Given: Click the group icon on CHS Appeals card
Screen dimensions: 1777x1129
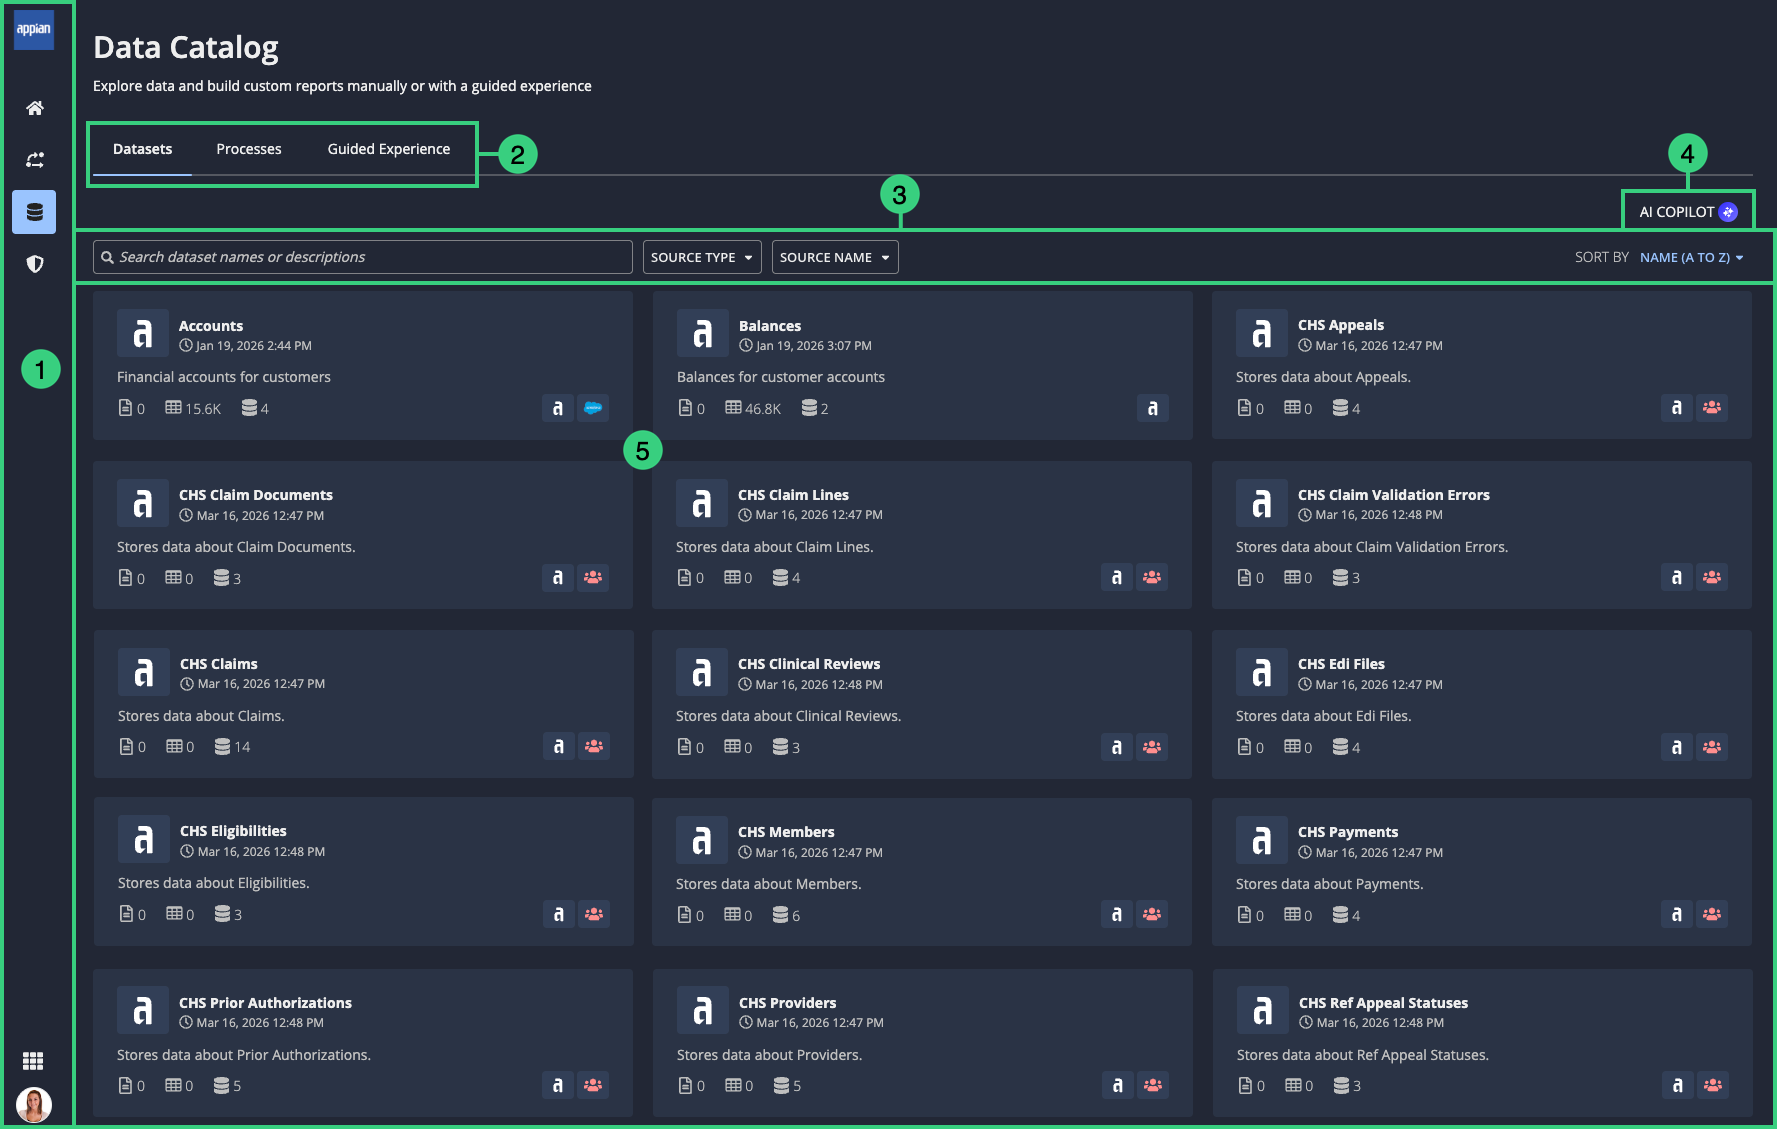Looking at the screenshot, I should 1712,407.
